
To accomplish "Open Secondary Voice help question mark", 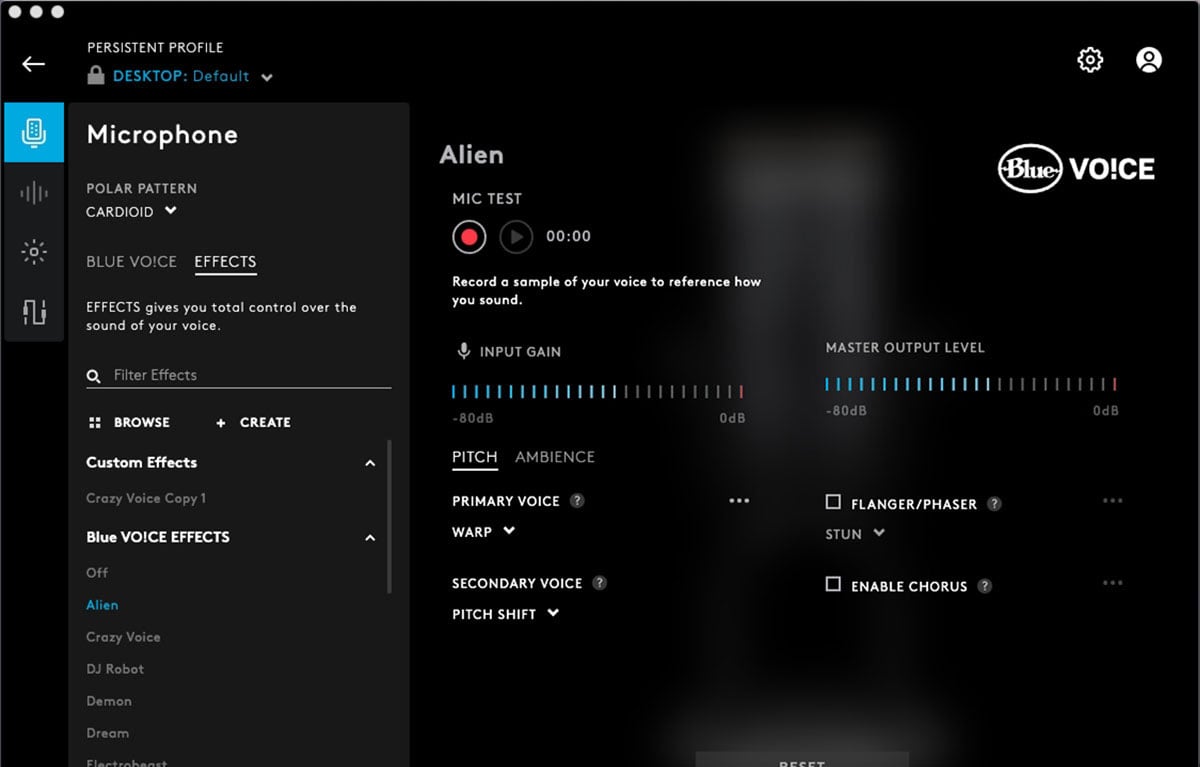I will pos(599,583).
